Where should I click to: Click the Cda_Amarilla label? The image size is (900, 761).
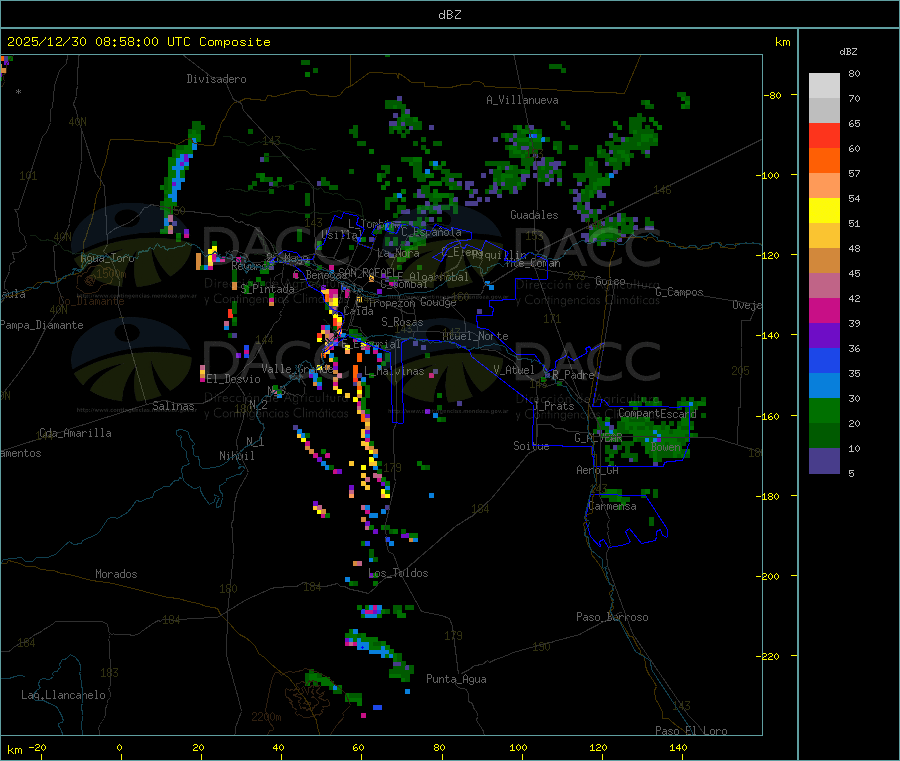[75, 433]
